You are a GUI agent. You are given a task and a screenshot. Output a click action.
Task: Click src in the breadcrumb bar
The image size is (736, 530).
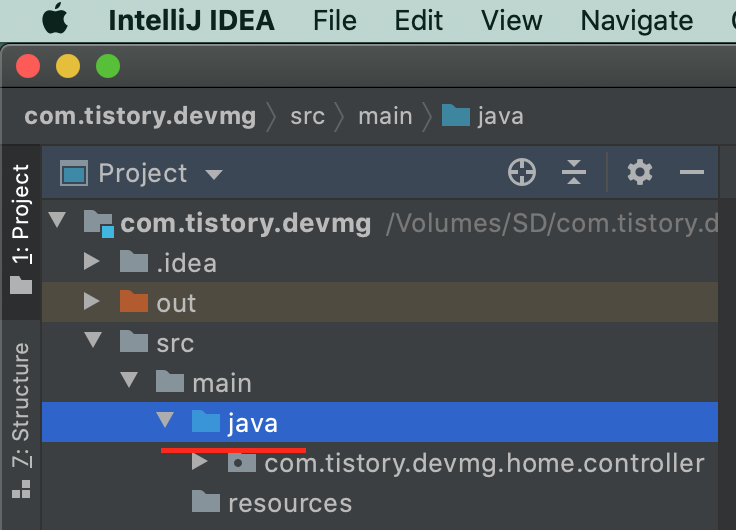(307, 116)
